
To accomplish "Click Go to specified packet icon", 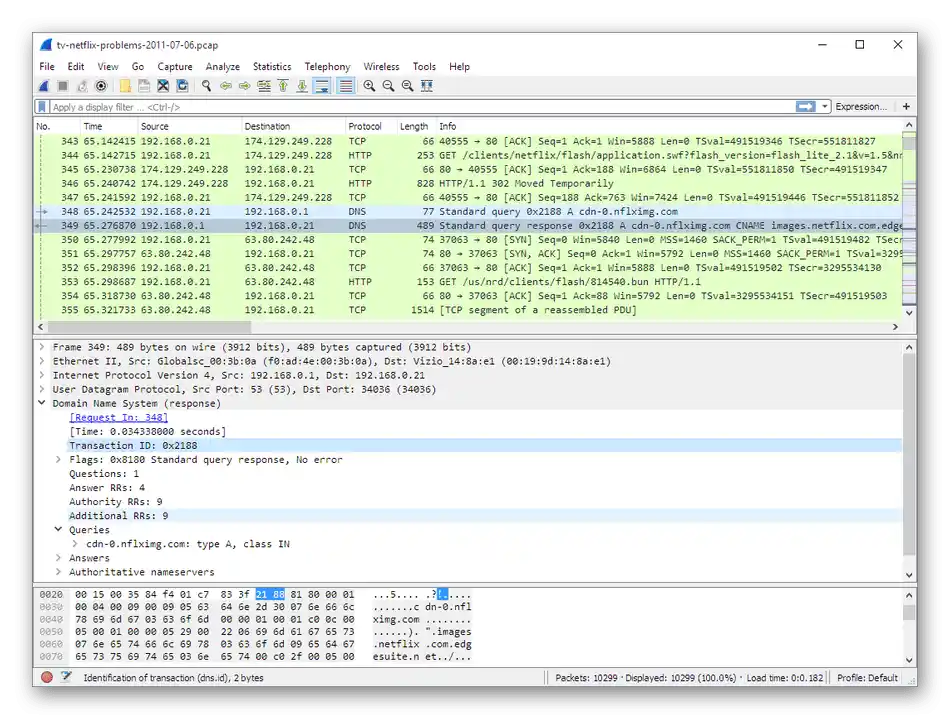I will (264, 86).
